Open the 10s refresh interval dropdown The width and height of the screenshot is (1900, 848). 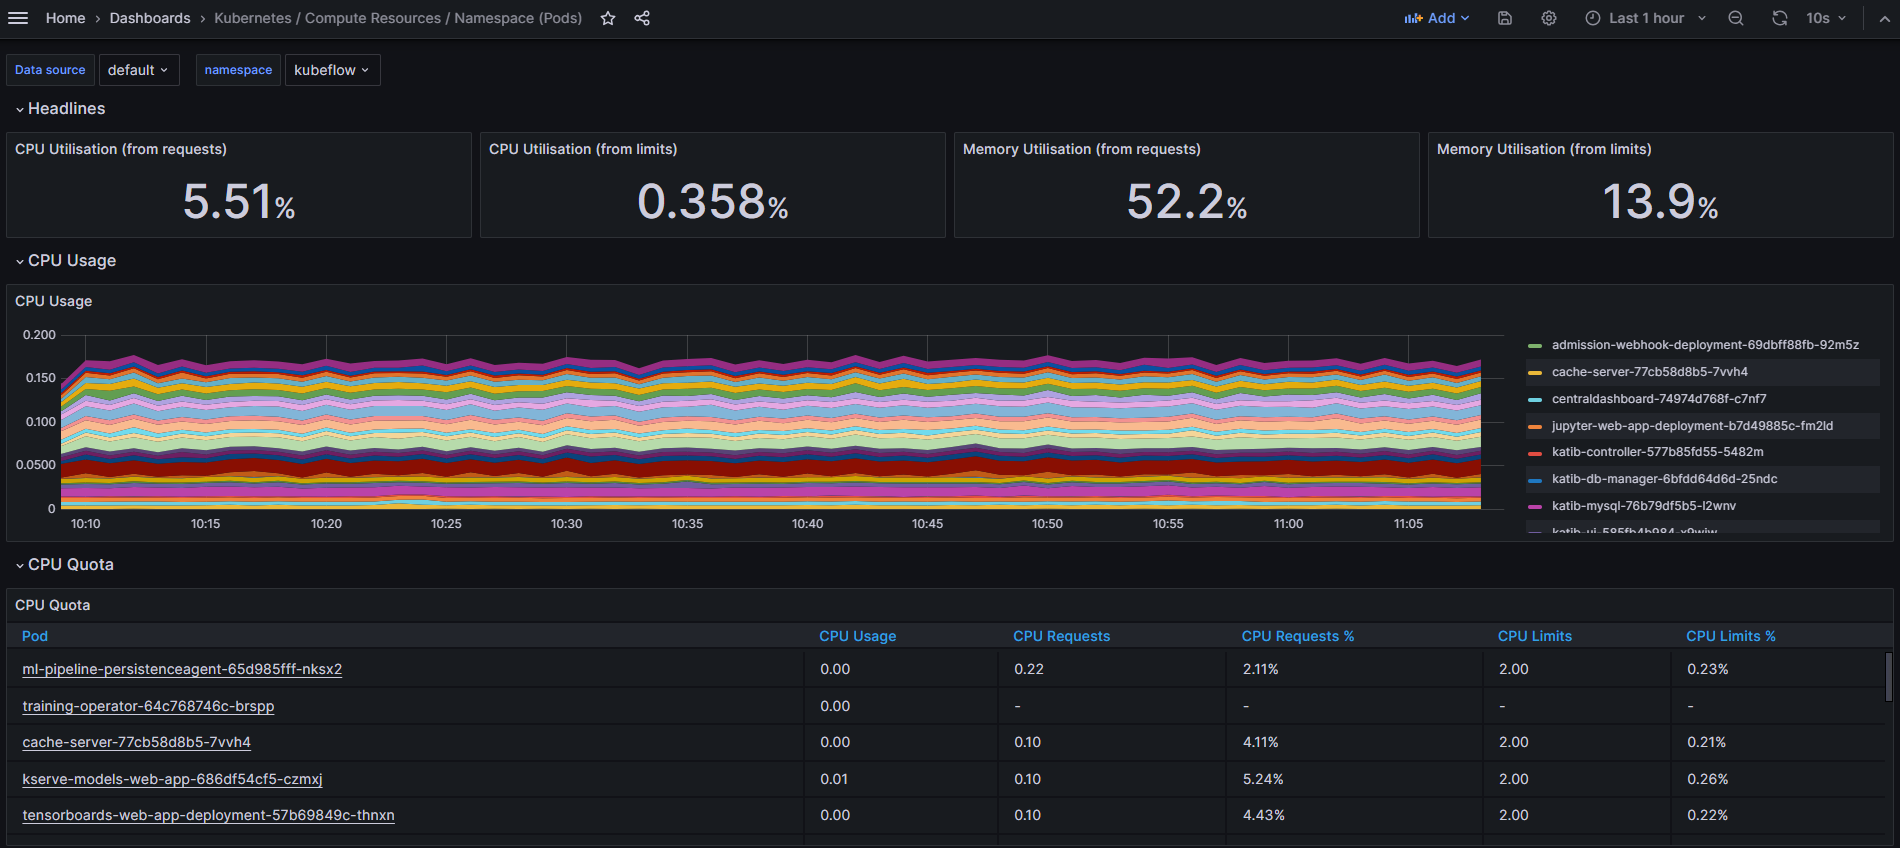1826,18
